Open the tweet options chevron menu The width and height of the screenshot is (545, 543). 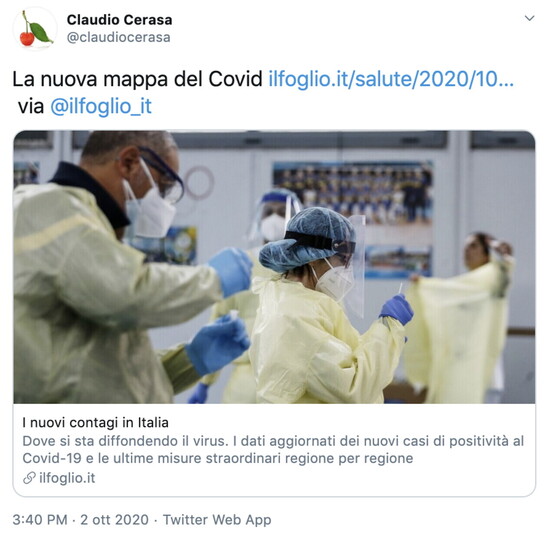(529, 18)
